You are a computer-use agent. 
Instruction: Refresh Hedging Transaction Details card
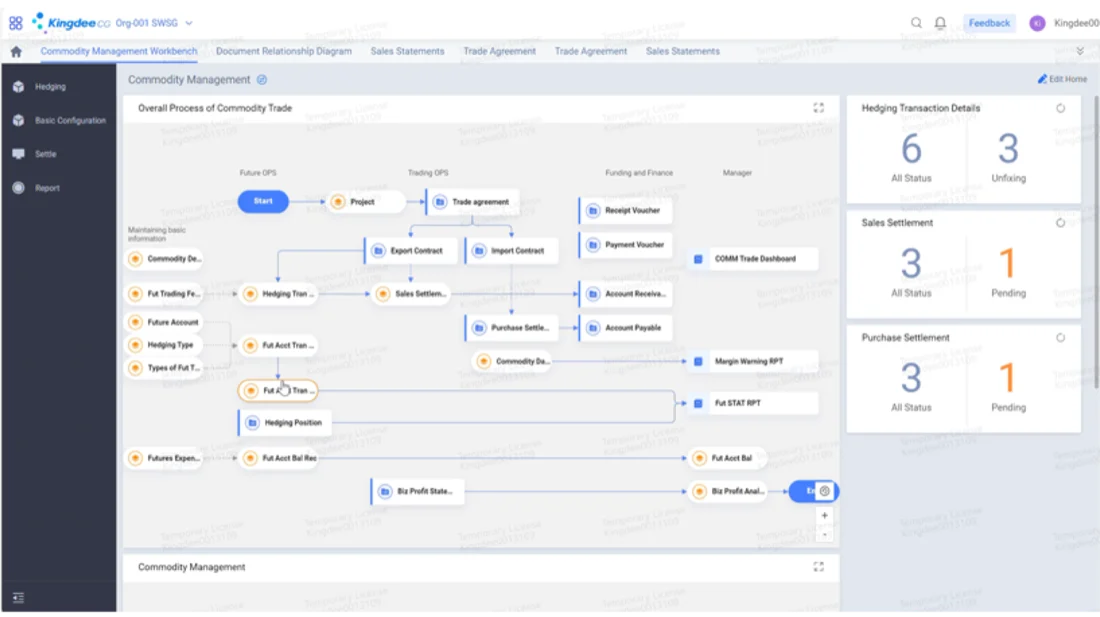point(1061,108)
